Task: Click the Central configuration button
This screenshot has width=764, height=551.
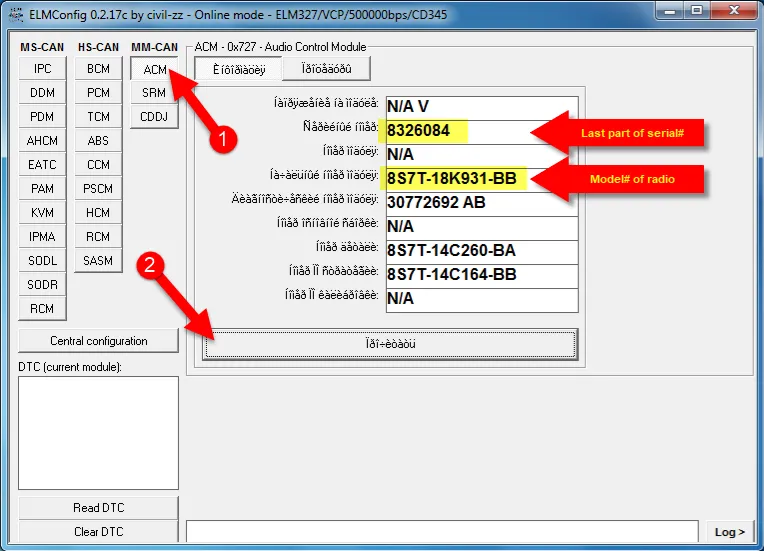Action: [98, 341]
